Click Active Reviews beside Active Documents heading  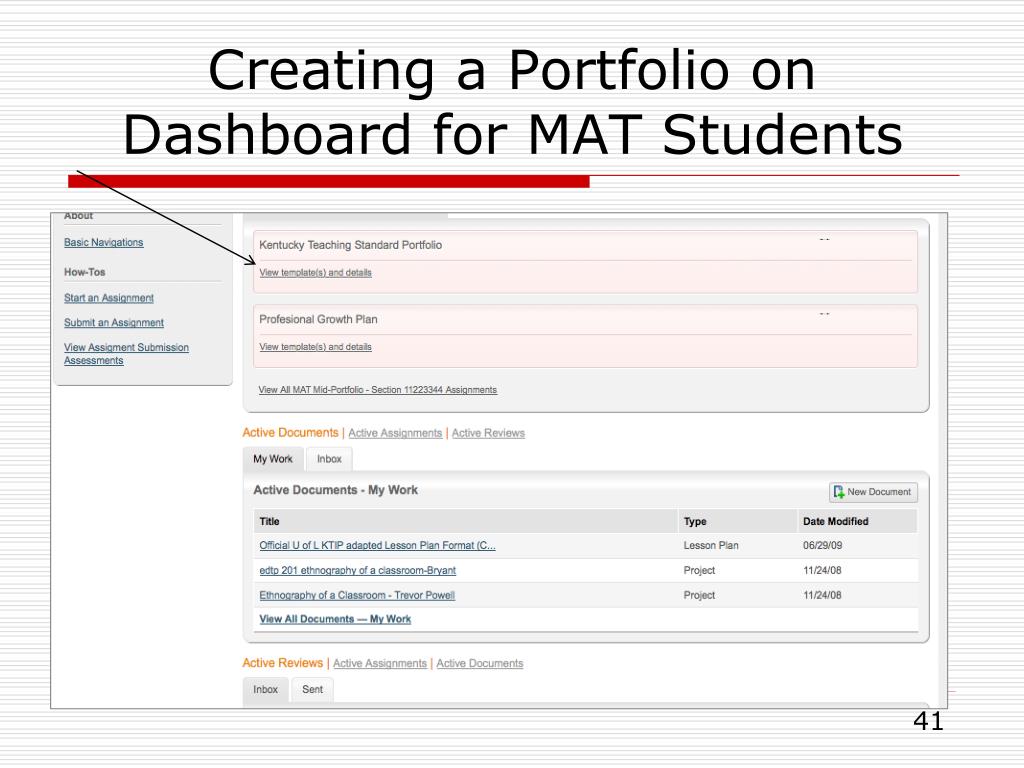488,433
